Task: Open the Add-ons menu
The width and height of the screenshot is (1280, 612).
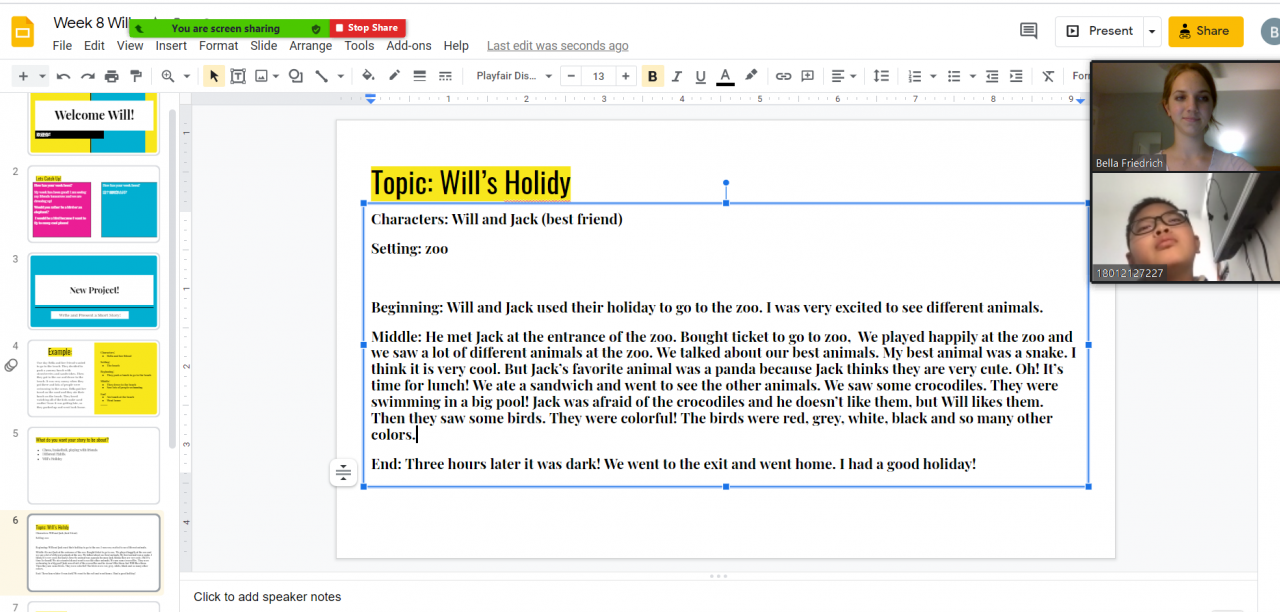Action: [x=409, y=46]
